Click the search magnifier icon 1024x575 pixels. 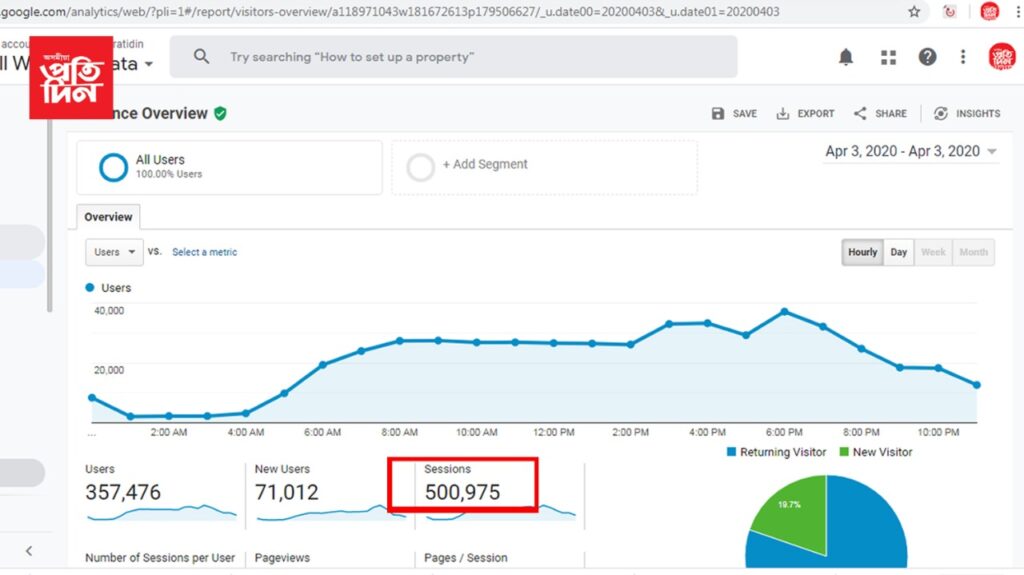[202, 57]
